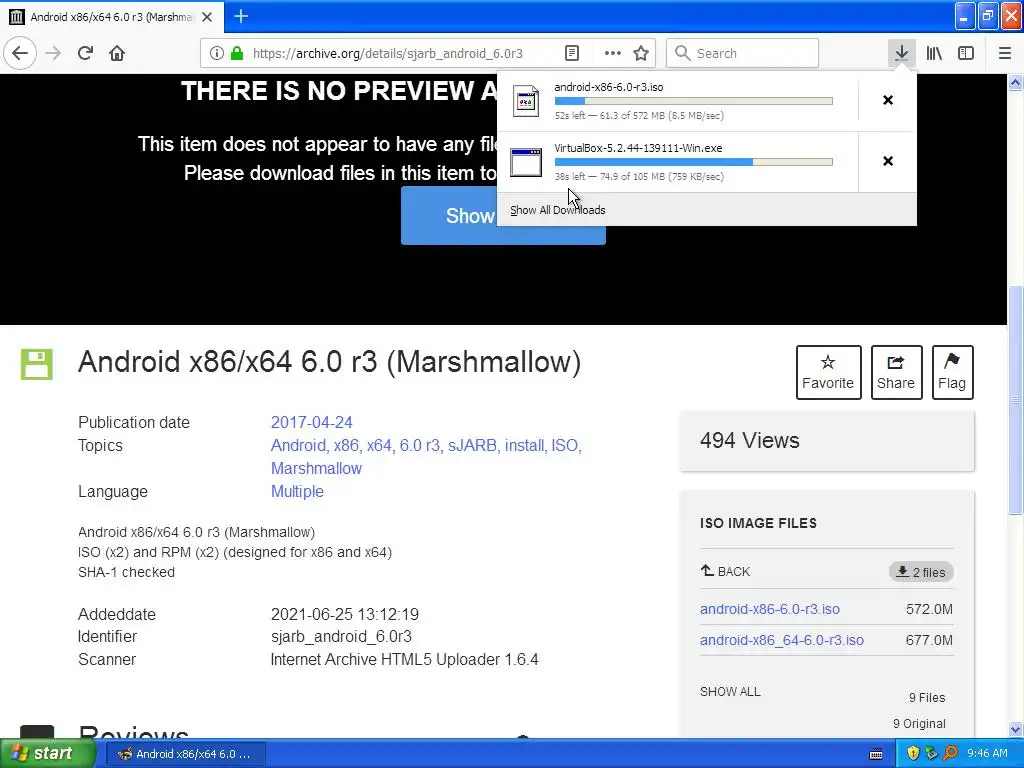Click the network connection tray icon
This screenshot has width=1024, height=768.
pyautogui.click(x=931, y=754)
